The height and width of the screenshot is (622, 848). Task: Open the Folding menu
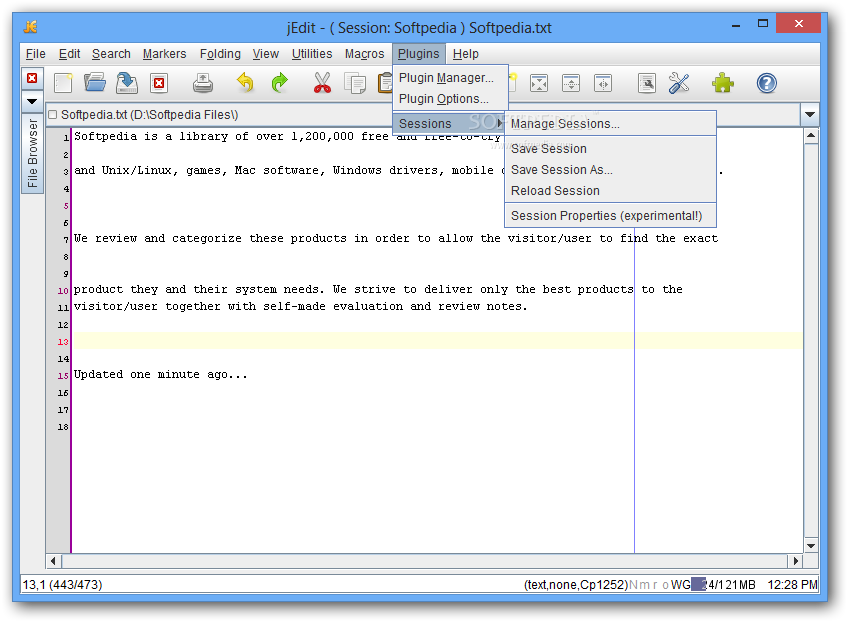pos(220,54)
